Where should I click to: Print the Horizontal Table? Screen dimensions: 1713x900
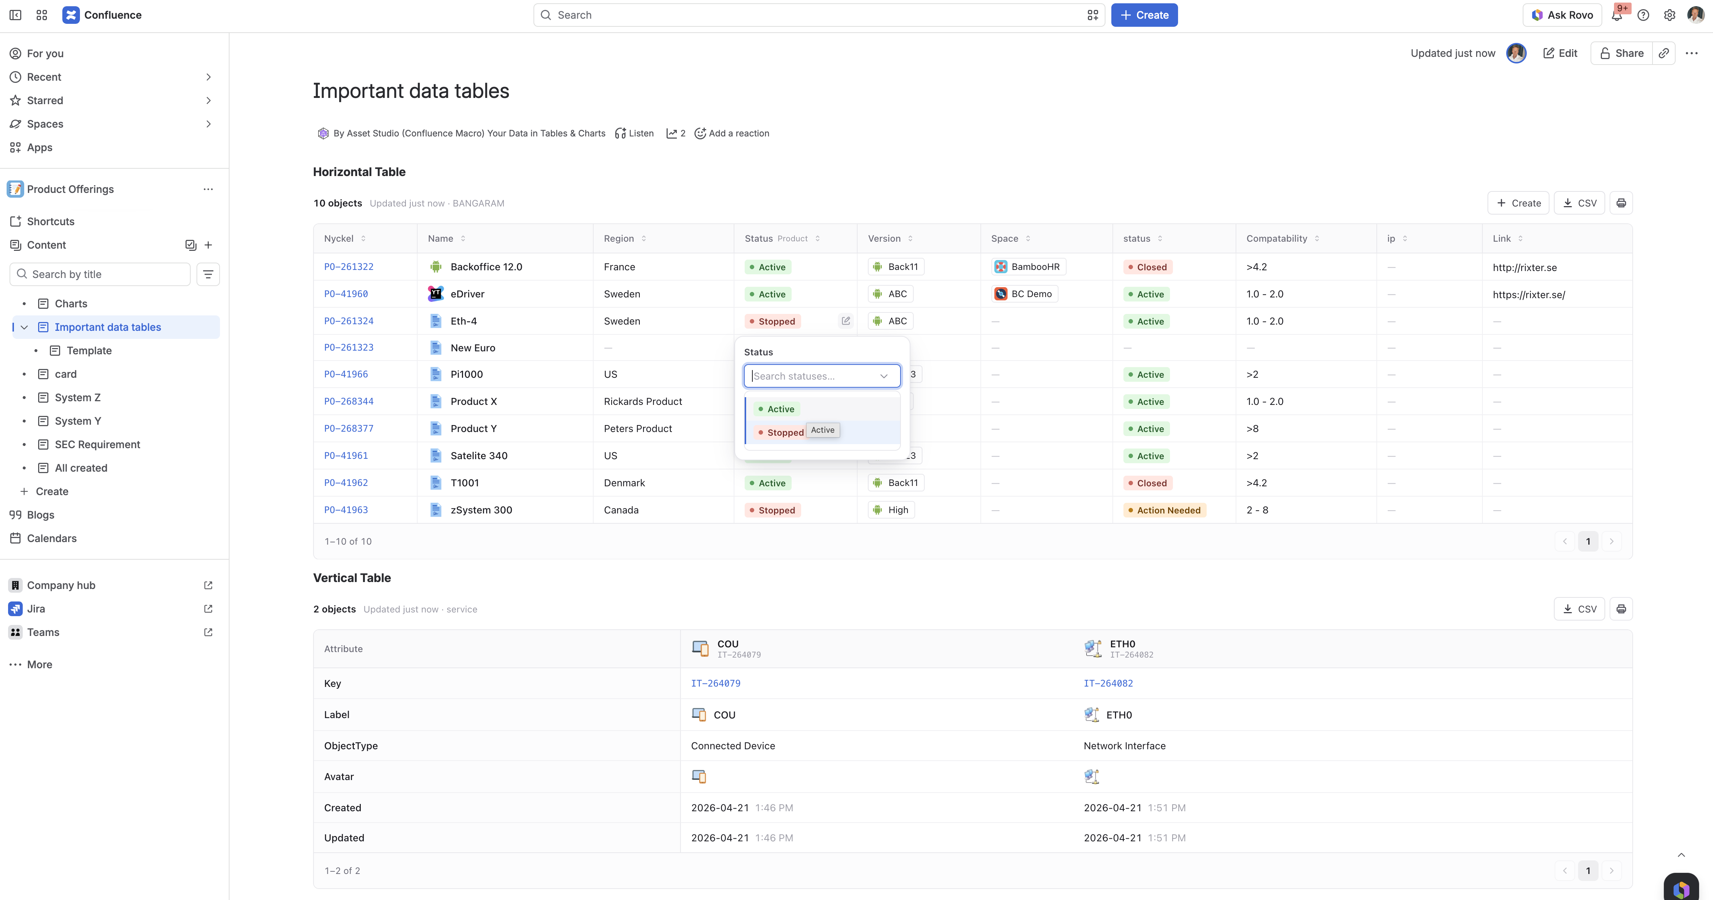(x=1621, y=203)
